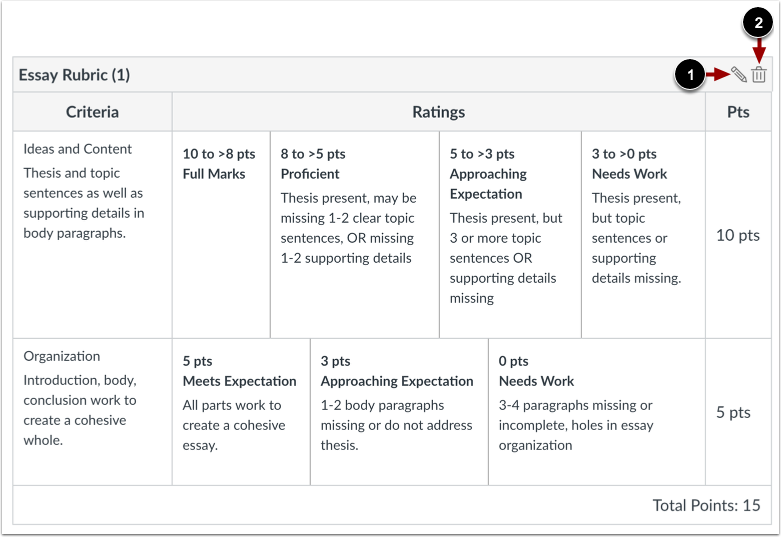The image size is (781, 537).
Task: Select the 0 pts Needs Work rating
Action: 597,412
